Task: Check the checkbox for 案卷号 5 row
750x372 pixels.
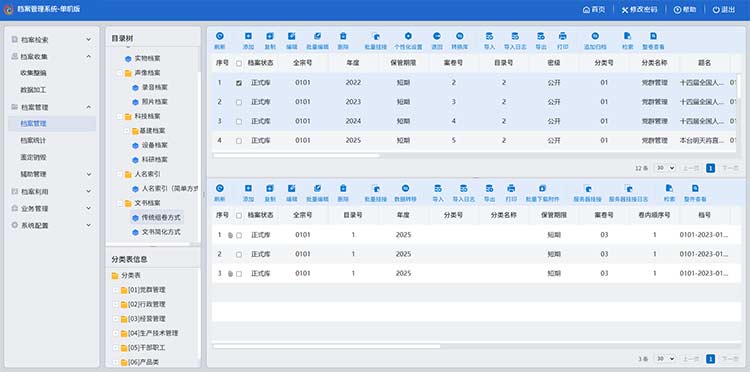Action: [239, 141]
